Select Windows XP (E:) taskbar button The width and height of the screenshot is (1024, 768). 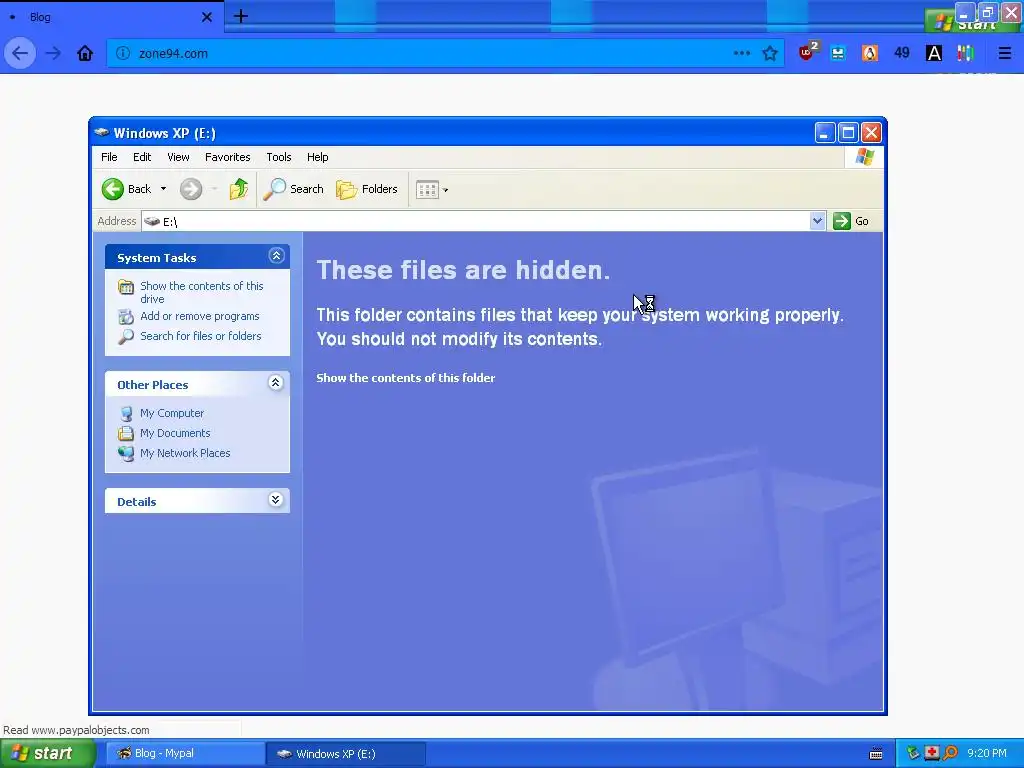[346, 754]
